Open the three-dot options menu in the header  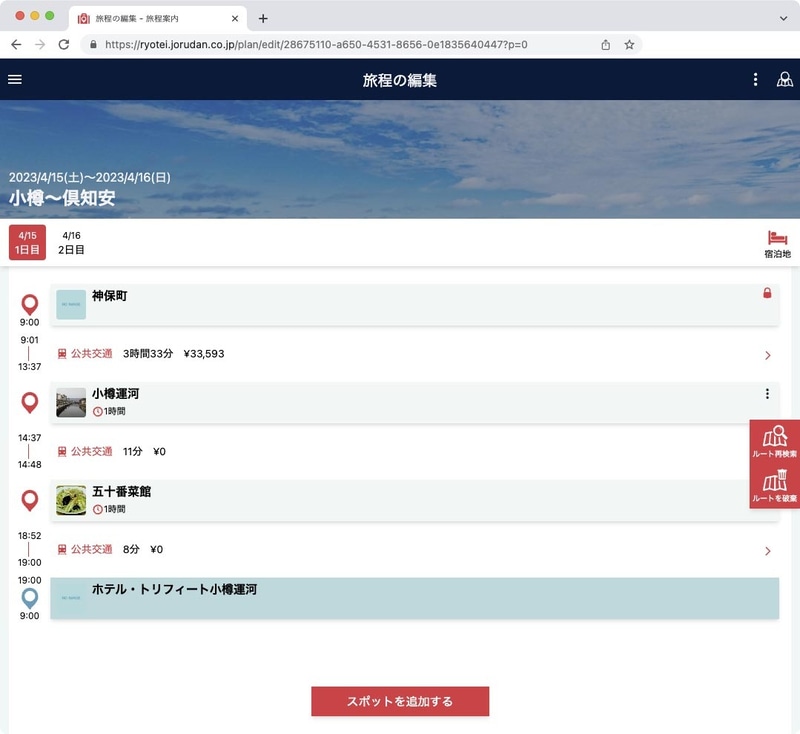click(755, 80)
